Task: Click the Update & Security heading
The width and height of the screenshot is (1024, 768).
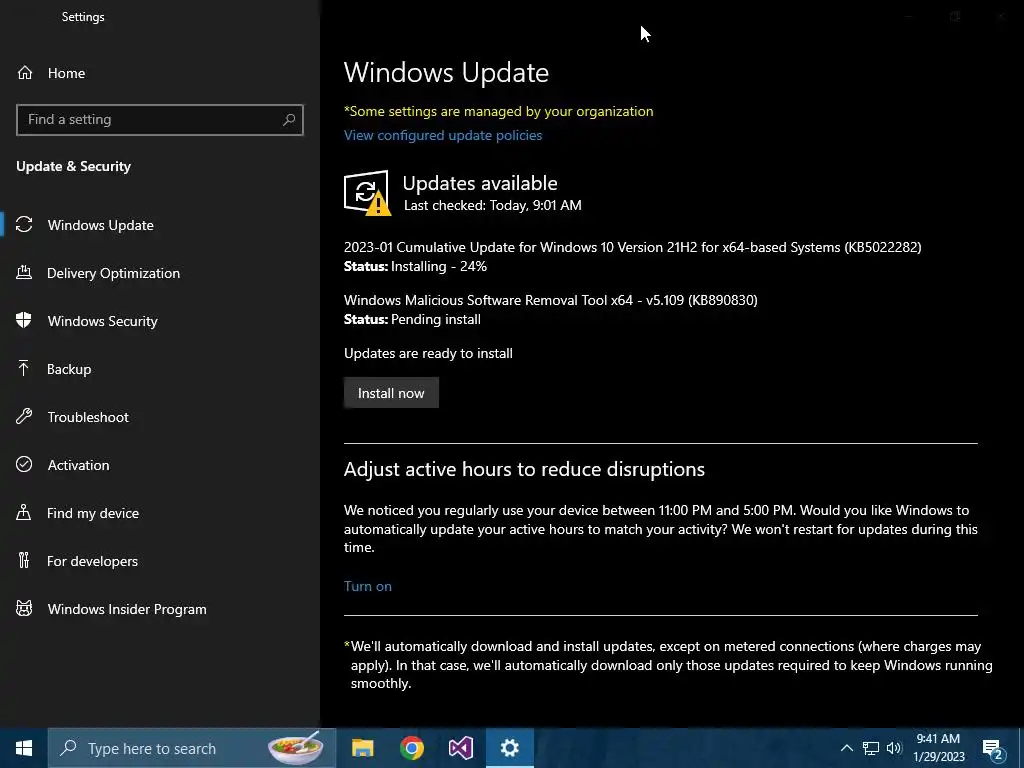Action: (74, 166)
